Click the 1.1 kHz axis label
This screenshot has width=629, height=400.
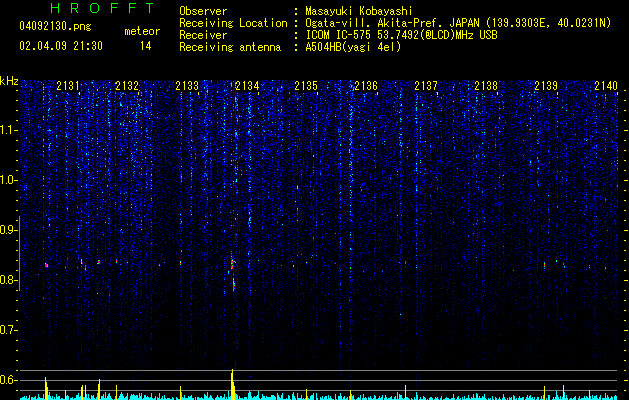(x=8, y=130)
